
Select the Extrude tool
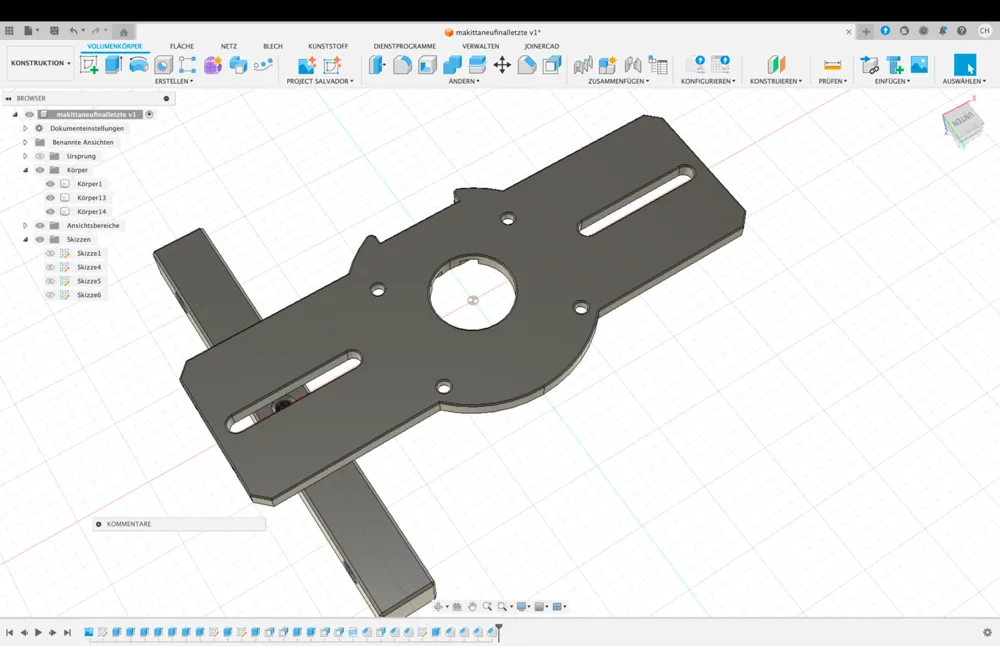pyautogui.click(x=114, y=64)
